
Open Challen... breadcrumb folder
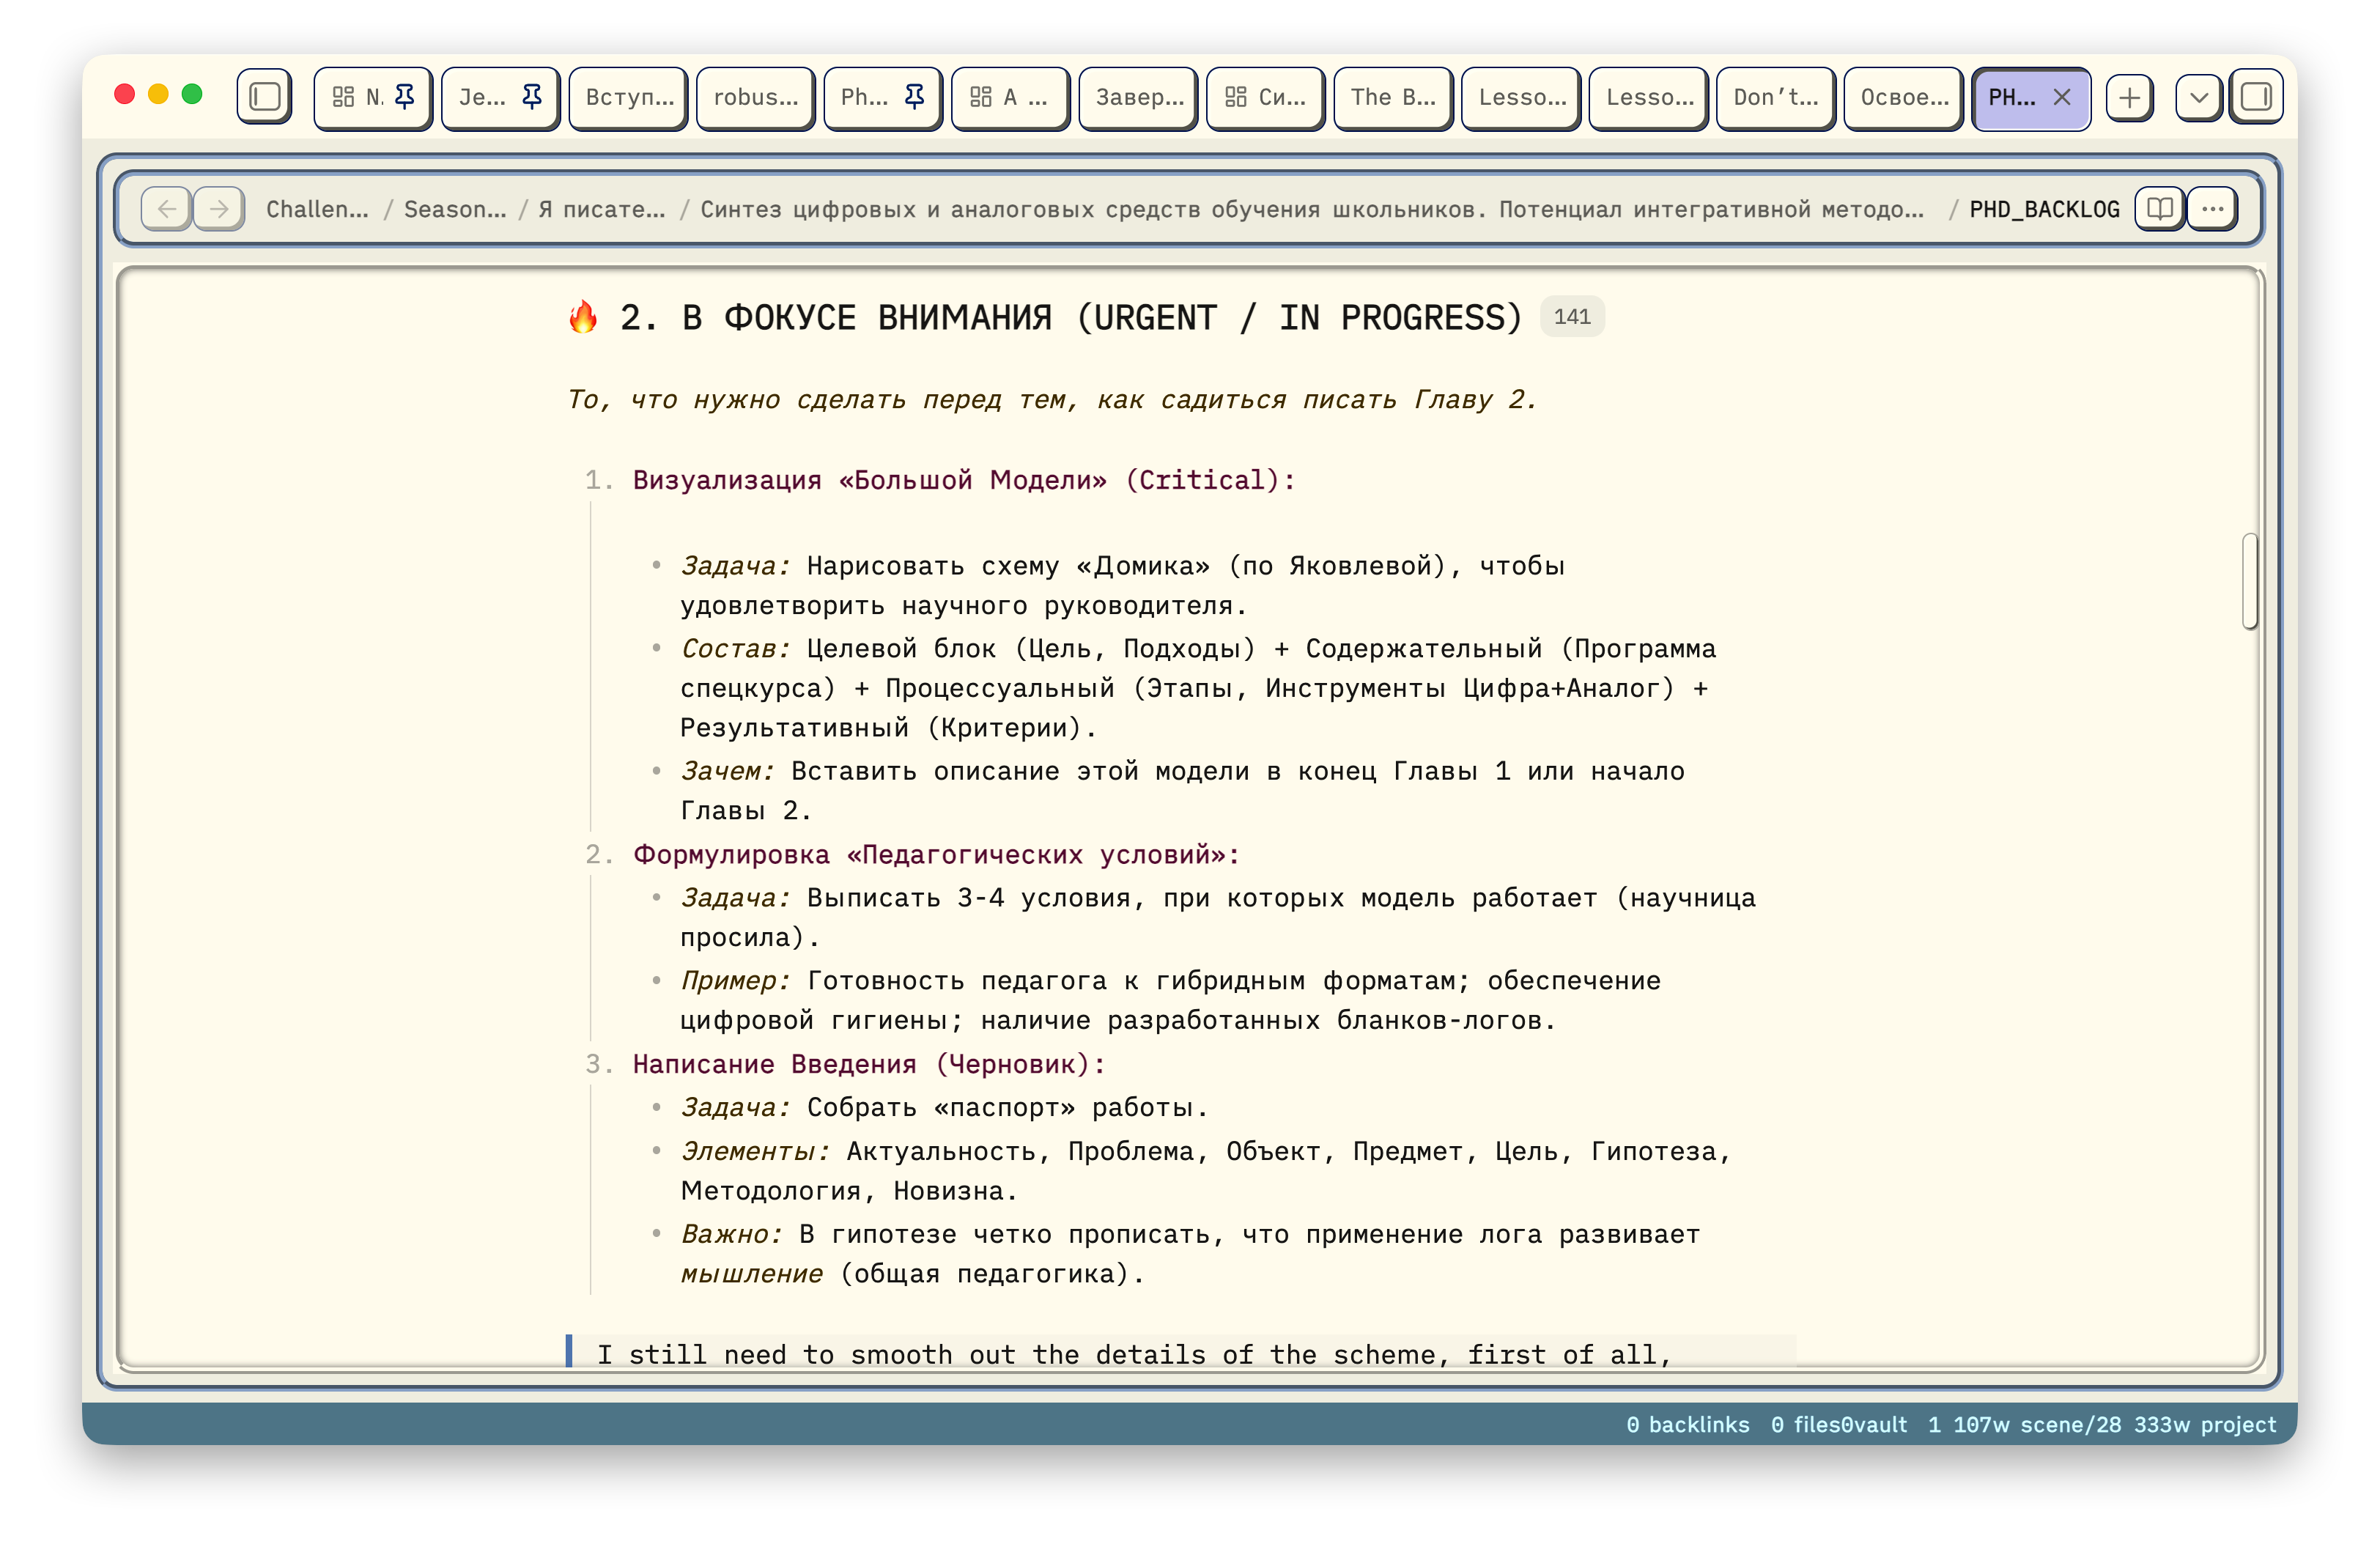click(317, 209)
